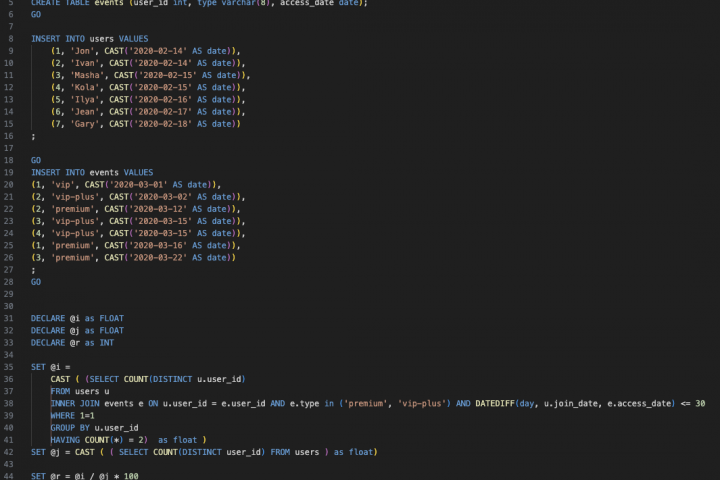This screenshot has width=720, height=480.
Task: Click the SET @j = CAST line
Action: click(204, 452)
